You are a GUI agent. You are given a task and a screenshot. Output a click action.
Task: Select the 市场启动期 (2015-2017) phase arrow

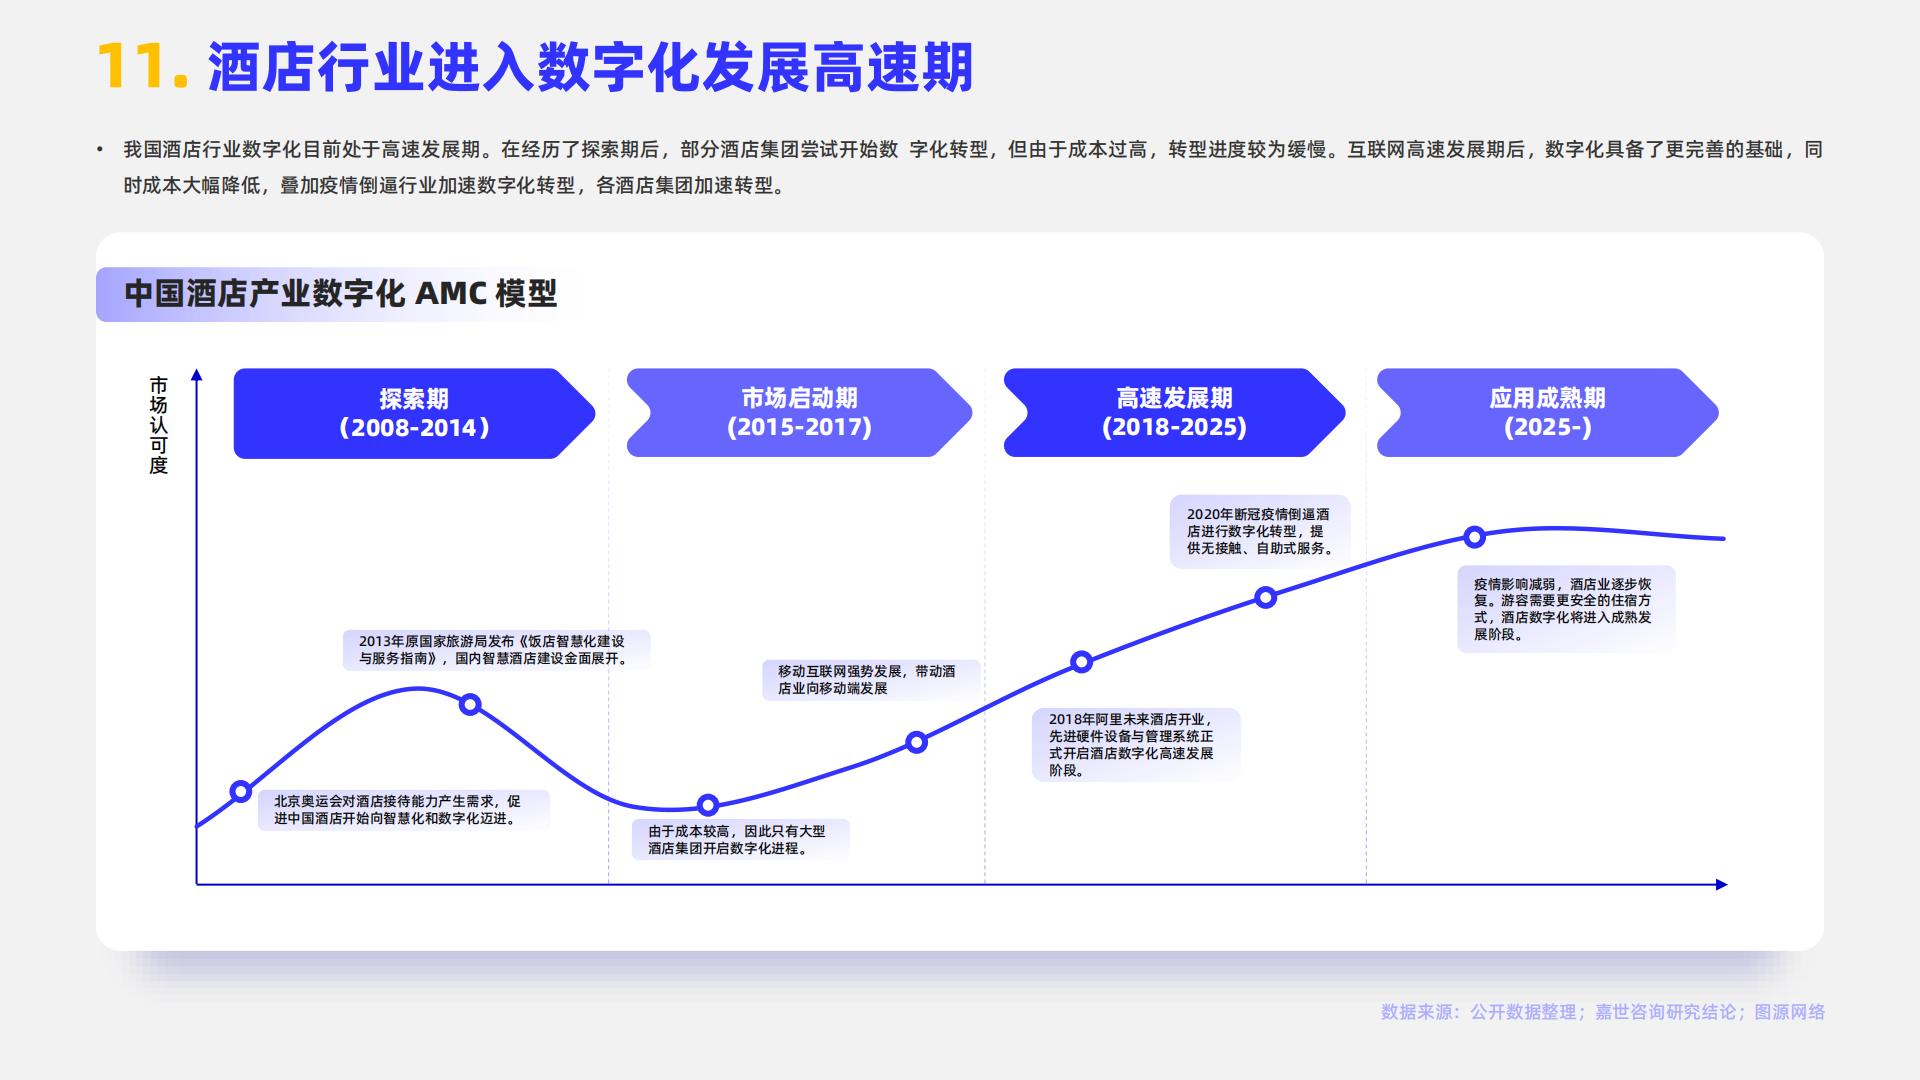point(799,412)
